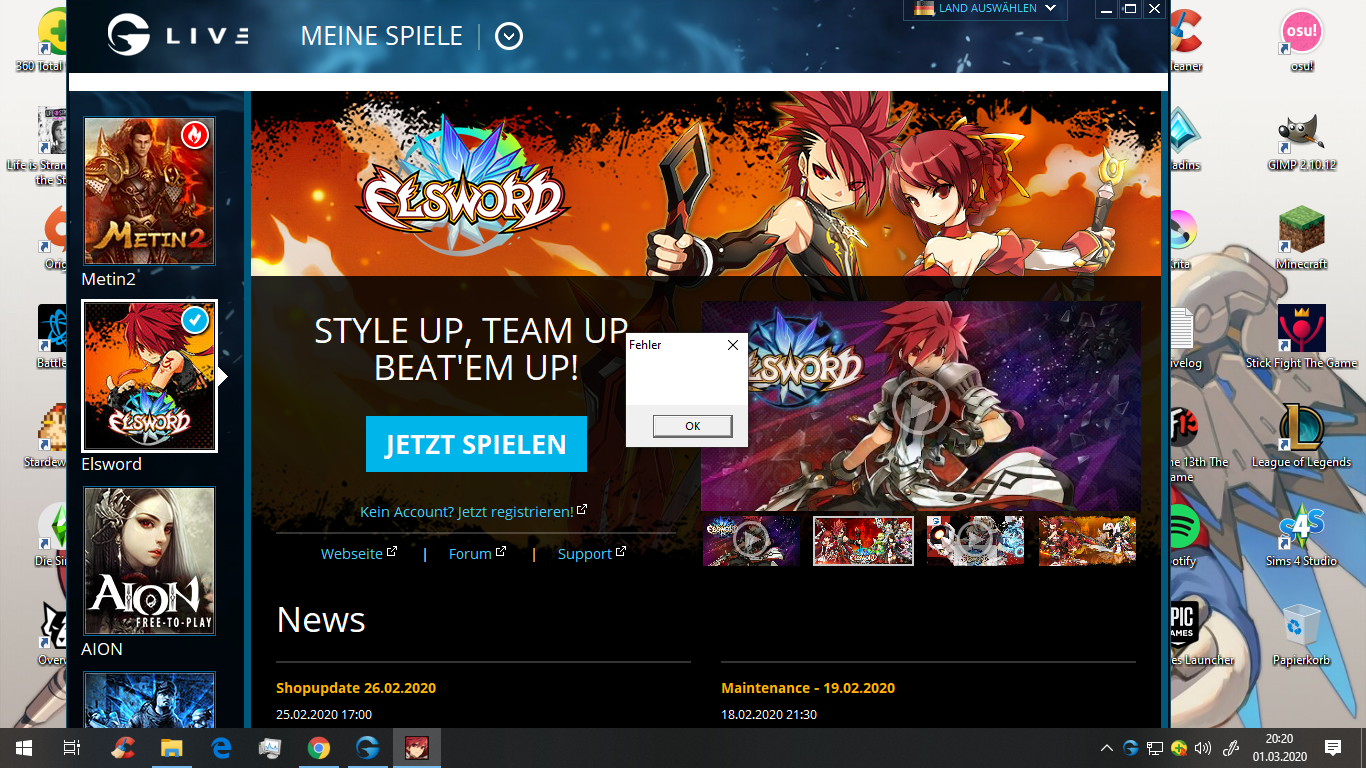Open File Explorer from the taskbar
The image size is (1366, 768).
click(172, 748)
